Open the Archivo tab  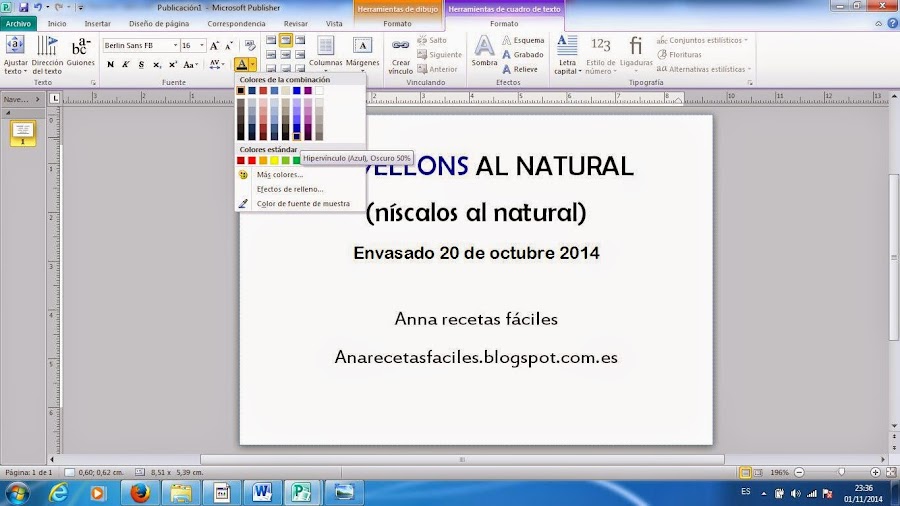click(x=18, y=24)
